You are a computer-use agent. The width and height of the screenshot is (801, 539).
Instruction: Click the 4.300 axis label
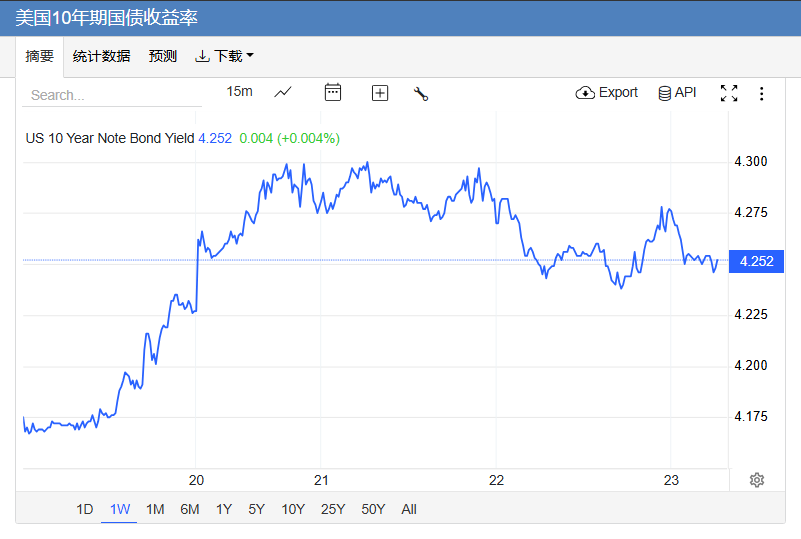(750, 161)
